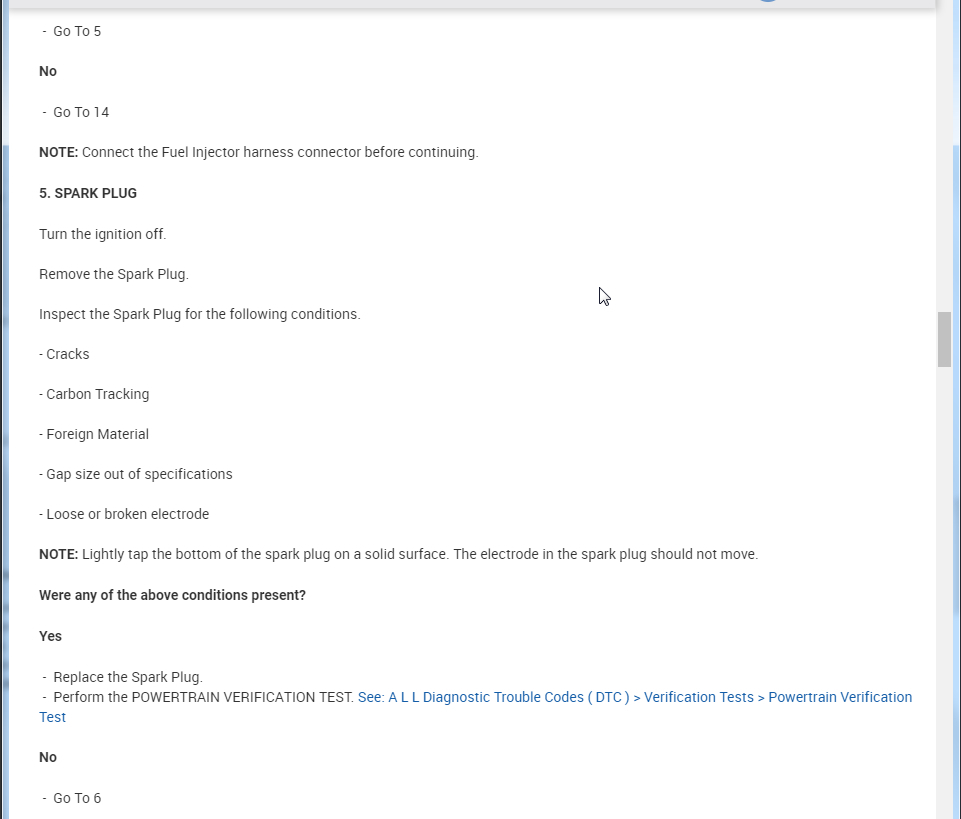Click the '5. SPARK PLUG' heading
Image resolution: width=961 pixels, height=819 pixels.
pyautogui.click(x=88, y=193)
